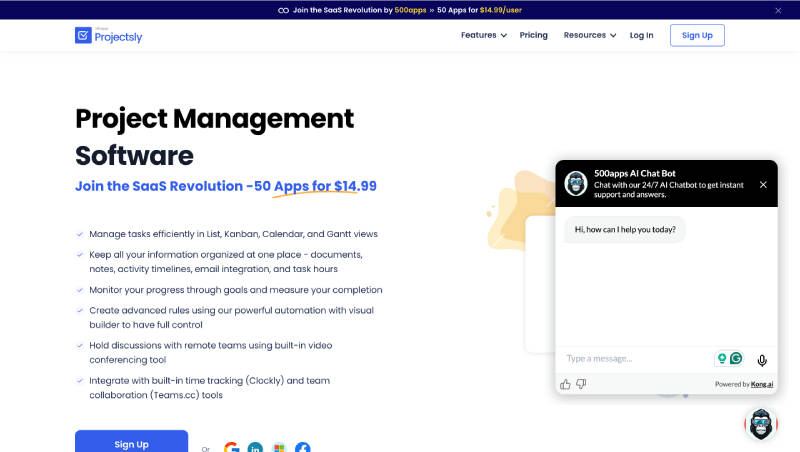Expand the Features dropdown menu
This screenshot has width=800, height=452.
[484, 35]
